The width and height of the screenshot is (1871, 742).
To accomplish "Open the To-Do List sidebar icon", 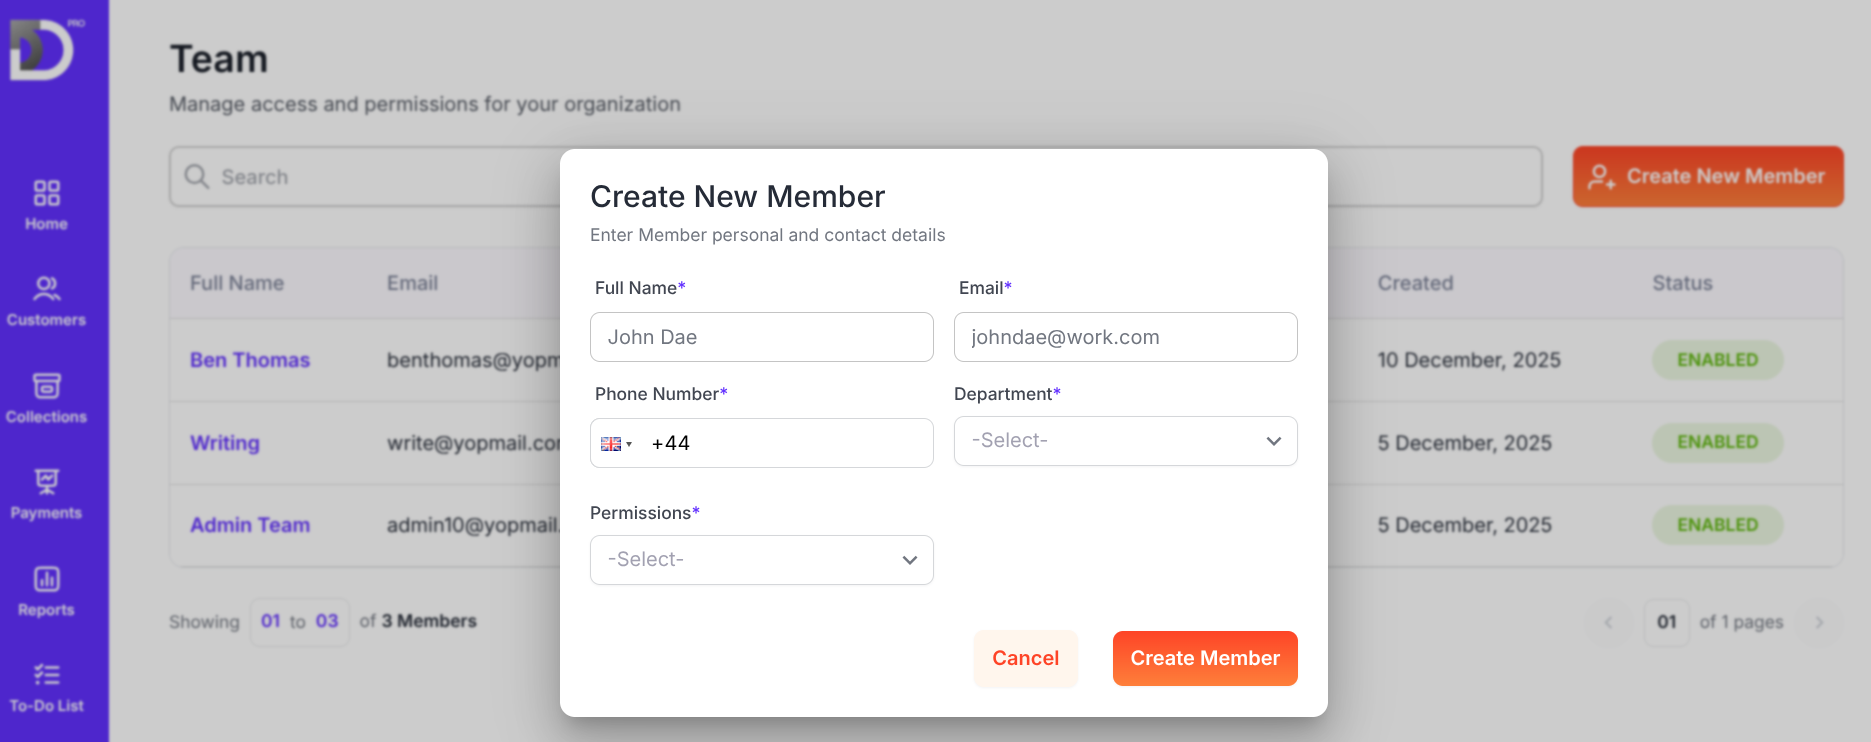I will point(46,675).
